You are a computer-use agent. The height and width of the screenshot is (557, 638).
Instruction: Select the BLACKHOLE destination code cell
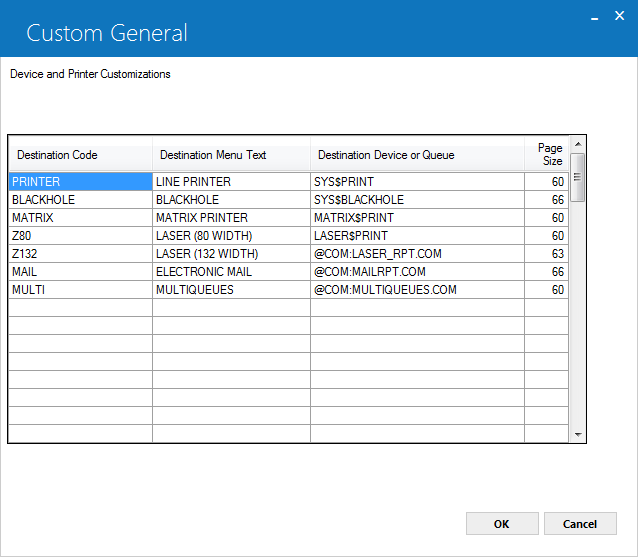point(81,200)
